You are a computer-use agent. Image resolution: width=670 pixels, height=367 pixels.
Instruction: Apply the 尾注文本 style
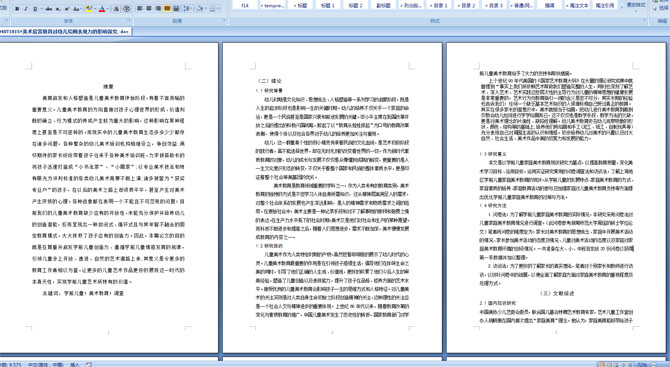(577, 6)
